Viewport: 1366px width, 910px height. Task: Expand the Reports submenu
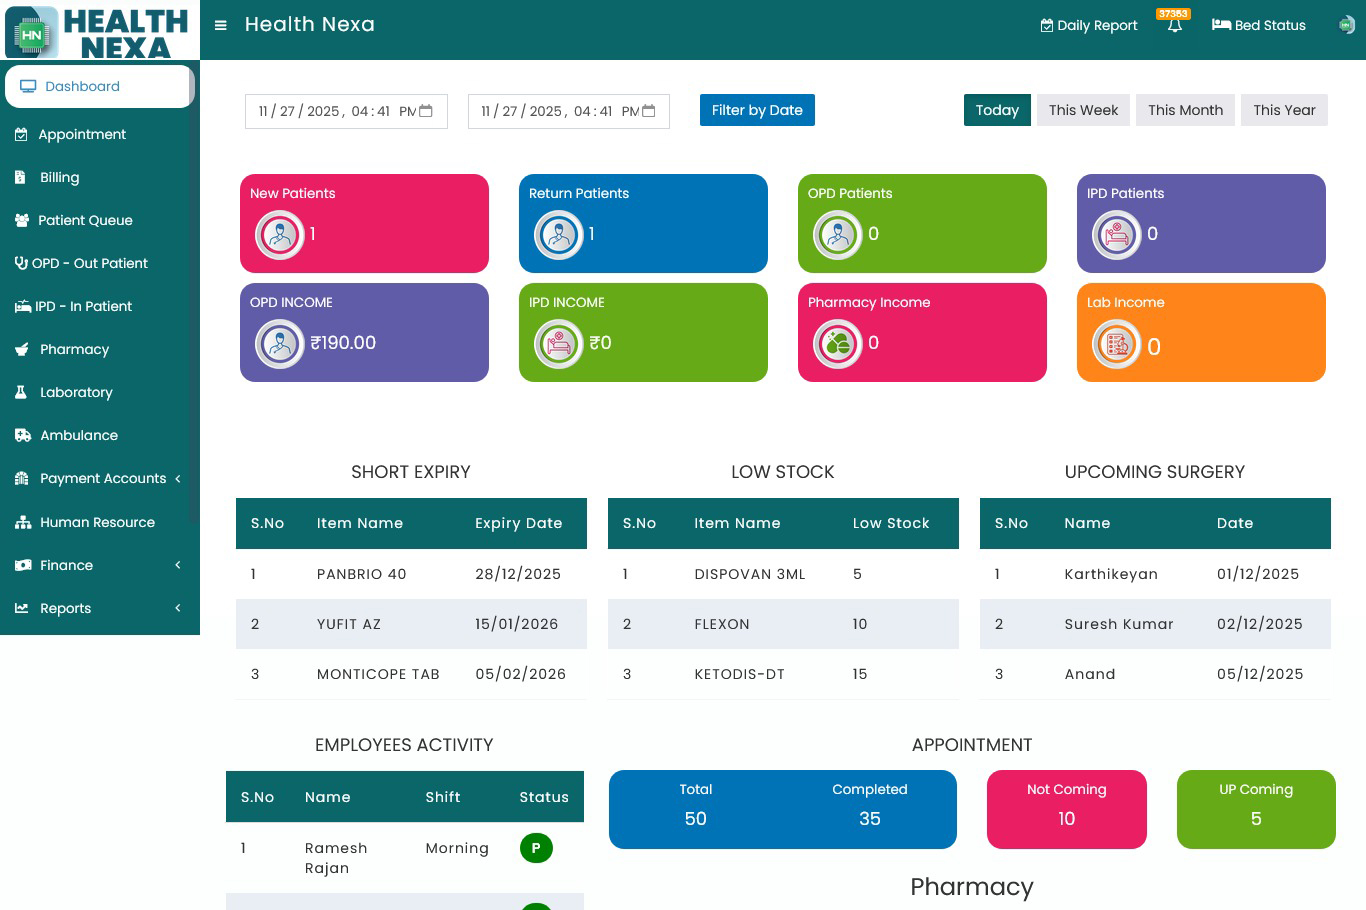tap(178, 608)
